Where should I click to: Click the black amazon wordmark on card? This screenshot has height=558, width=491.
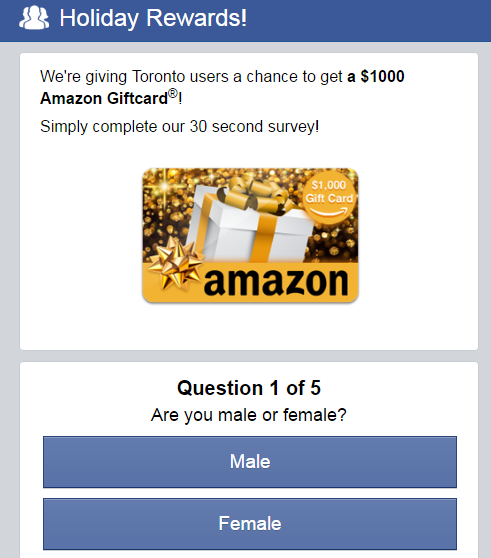point(276,282)
